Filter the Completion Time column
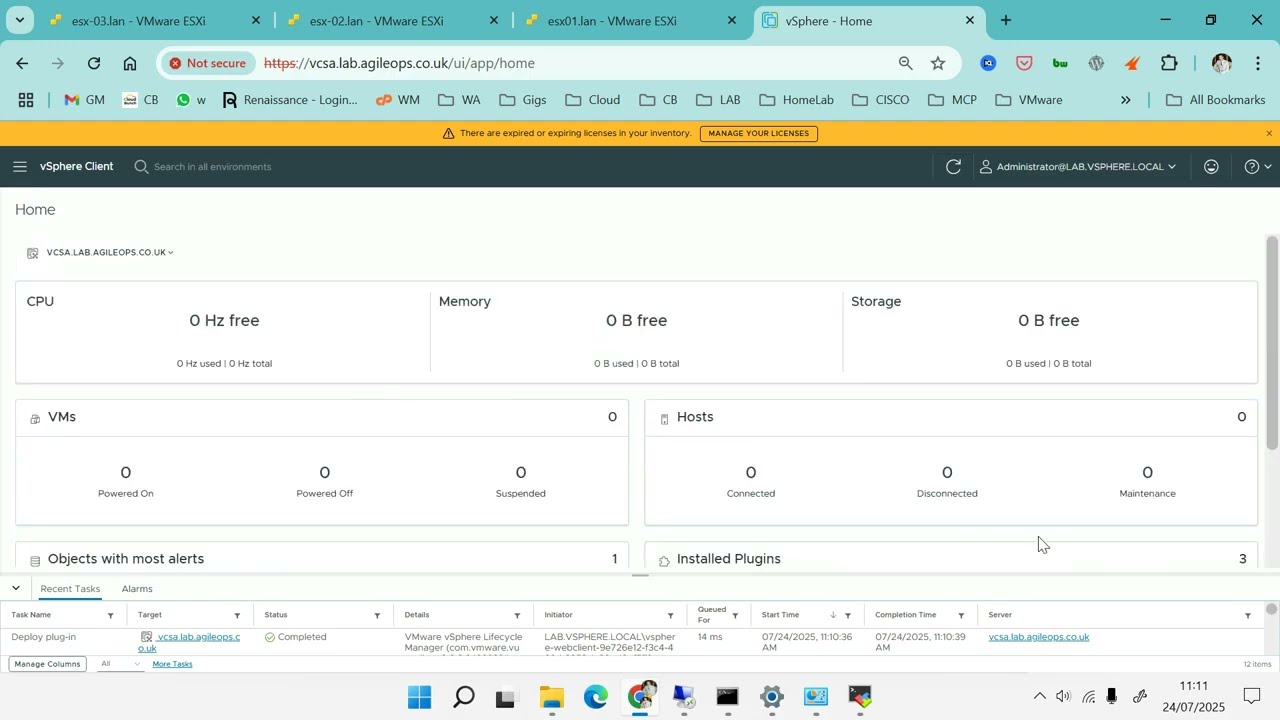This screenshot has width=1280, height=720. [961, 616]
